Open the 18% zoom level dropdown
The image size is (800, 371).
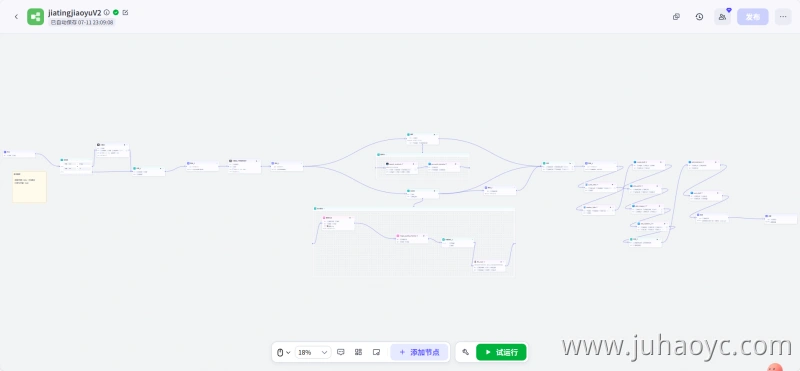pos(313,352)
